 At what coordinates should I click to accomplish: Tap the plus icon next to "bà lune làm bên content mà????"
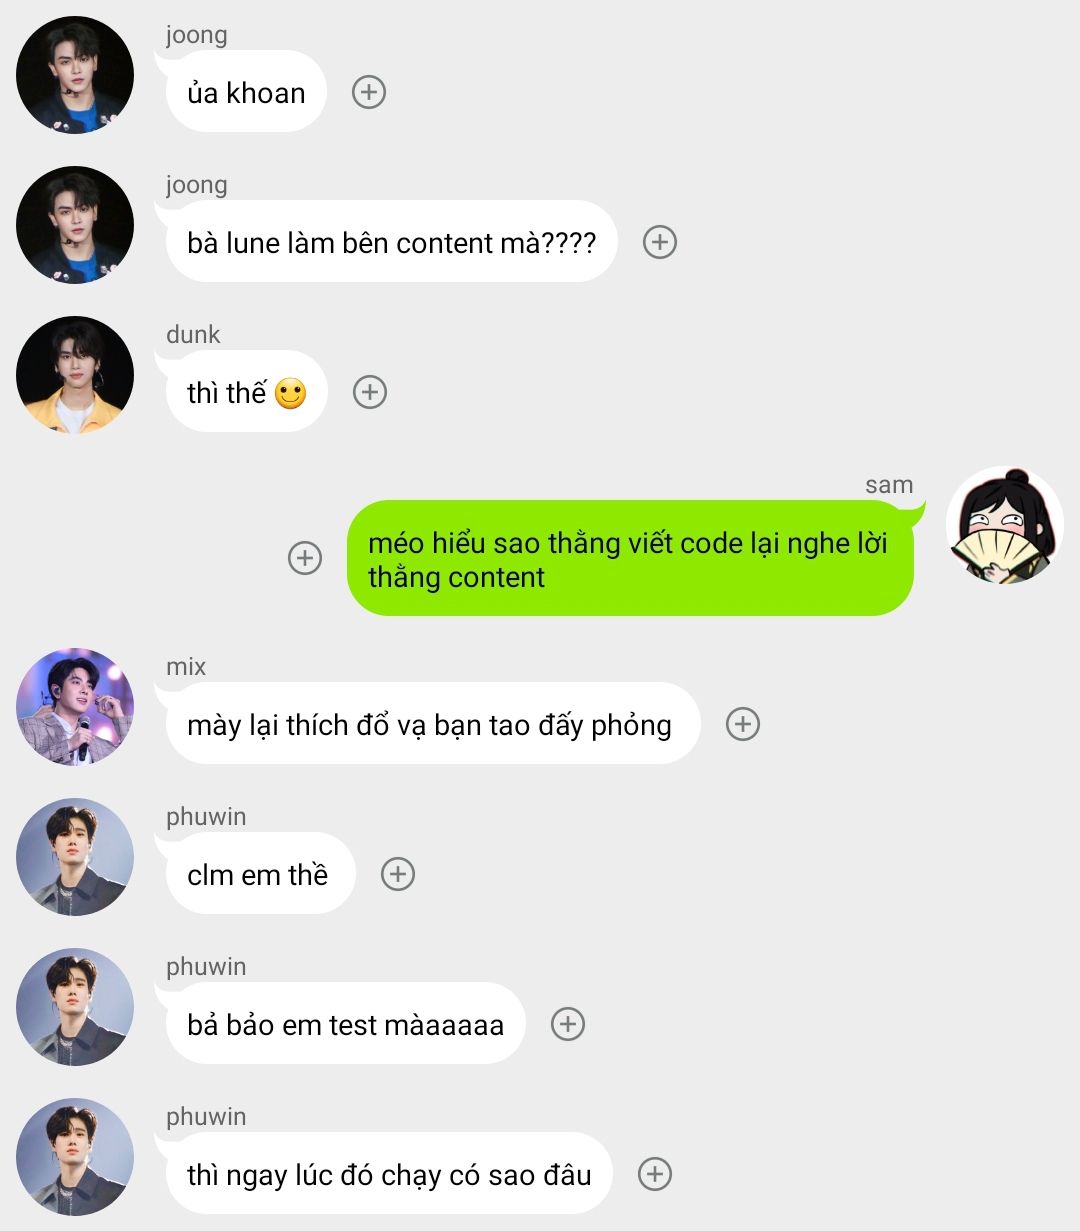click(x=660, y=242)
